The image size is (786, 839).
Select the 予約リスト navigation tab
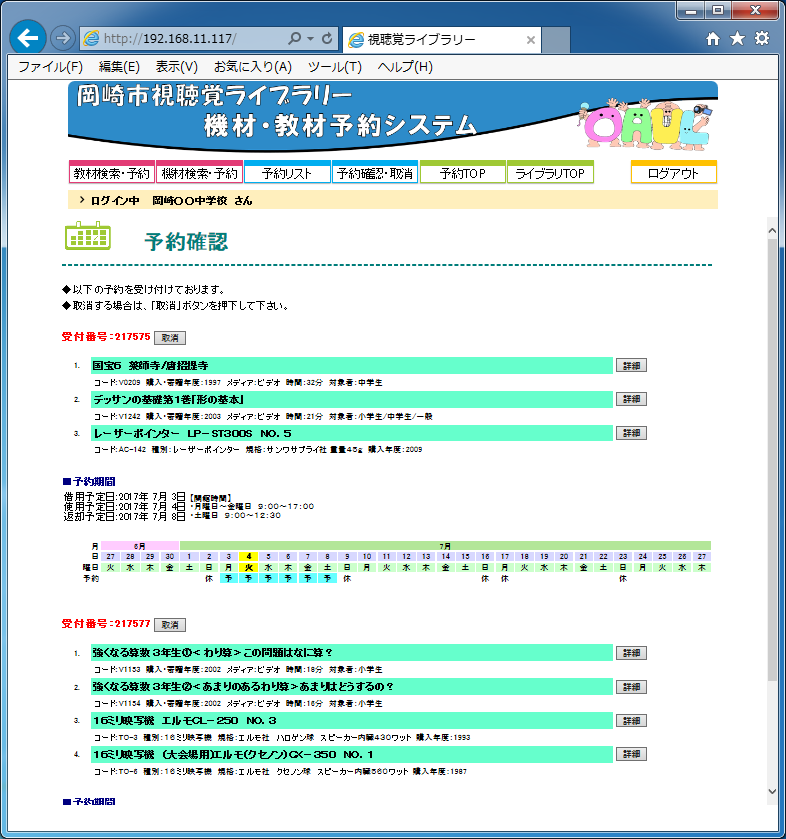coord(287,173)
